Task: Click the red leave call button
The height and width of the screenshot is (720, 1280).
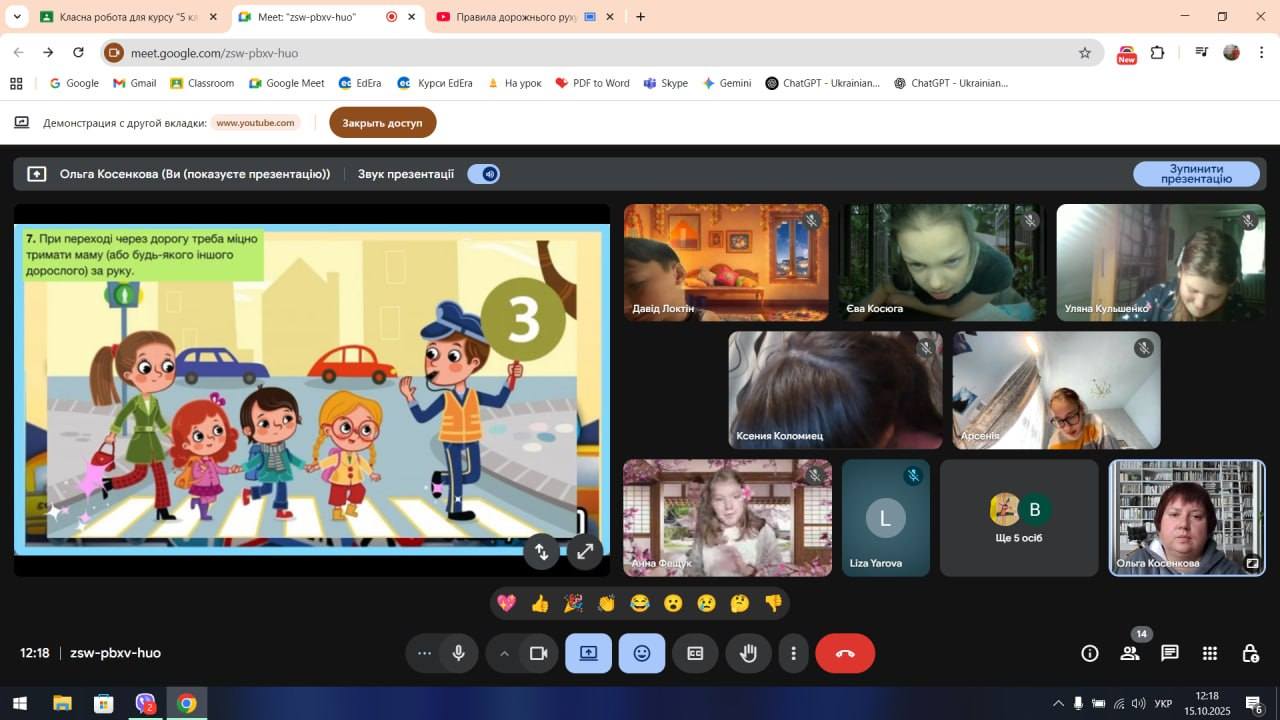Action: point(845,654)
